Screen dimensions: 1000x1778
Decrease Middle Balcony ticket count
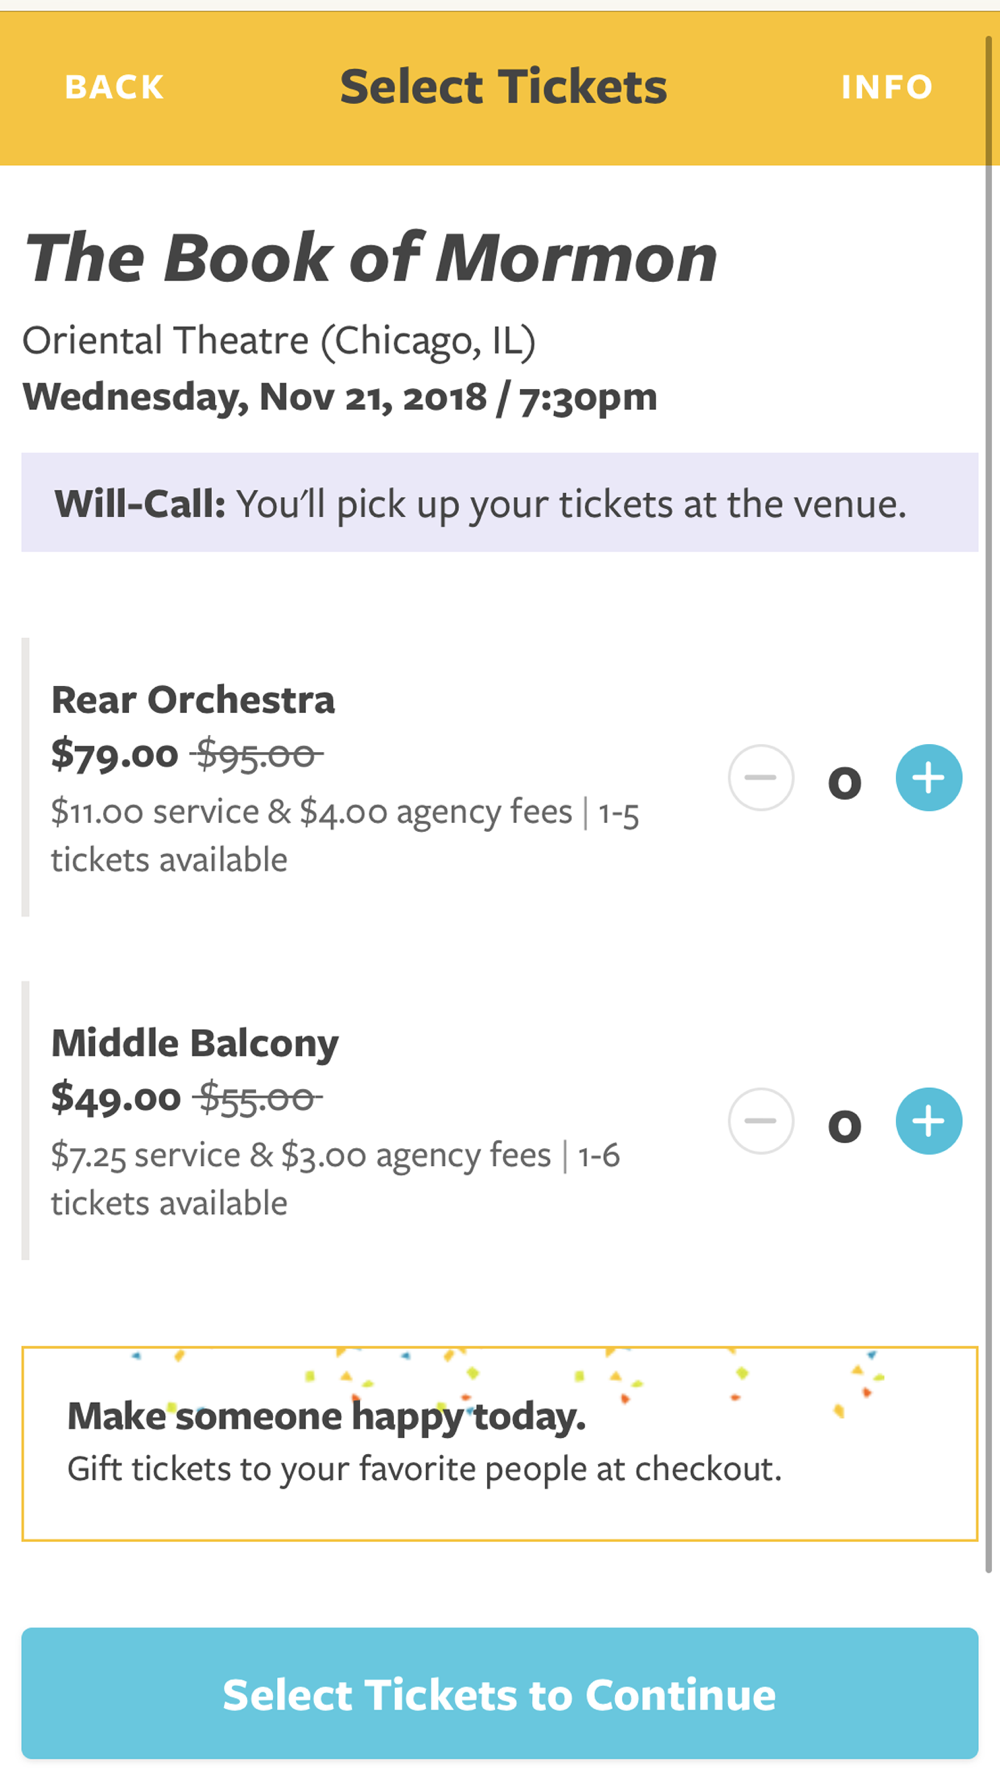point(761,1121)
